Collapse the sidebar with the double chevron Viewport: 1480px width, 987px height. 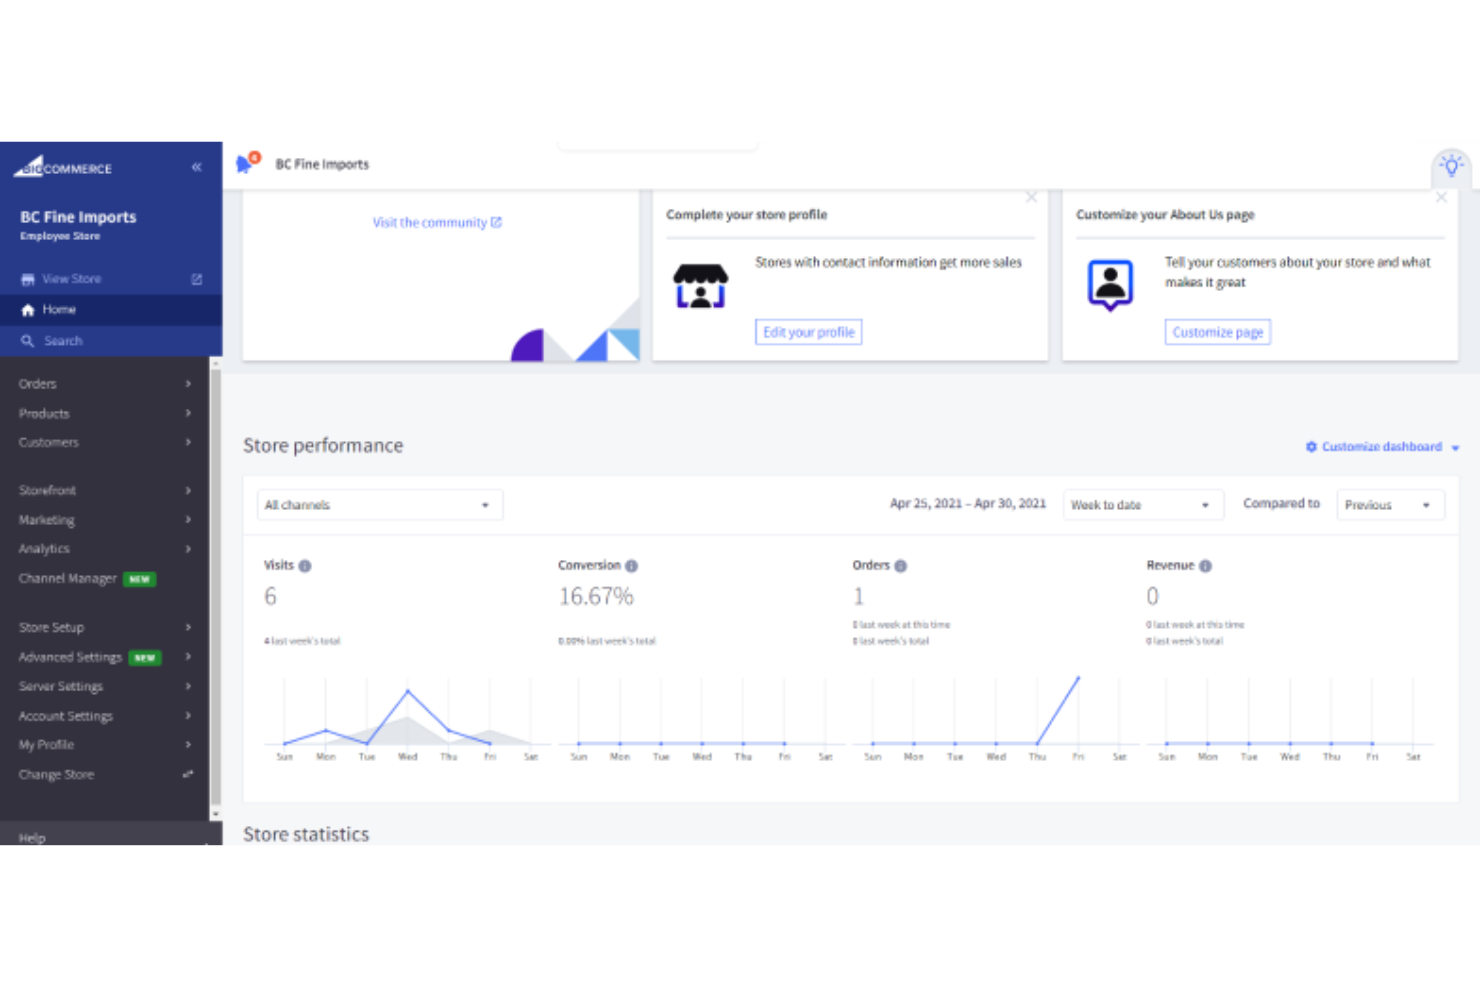[197, 167]
